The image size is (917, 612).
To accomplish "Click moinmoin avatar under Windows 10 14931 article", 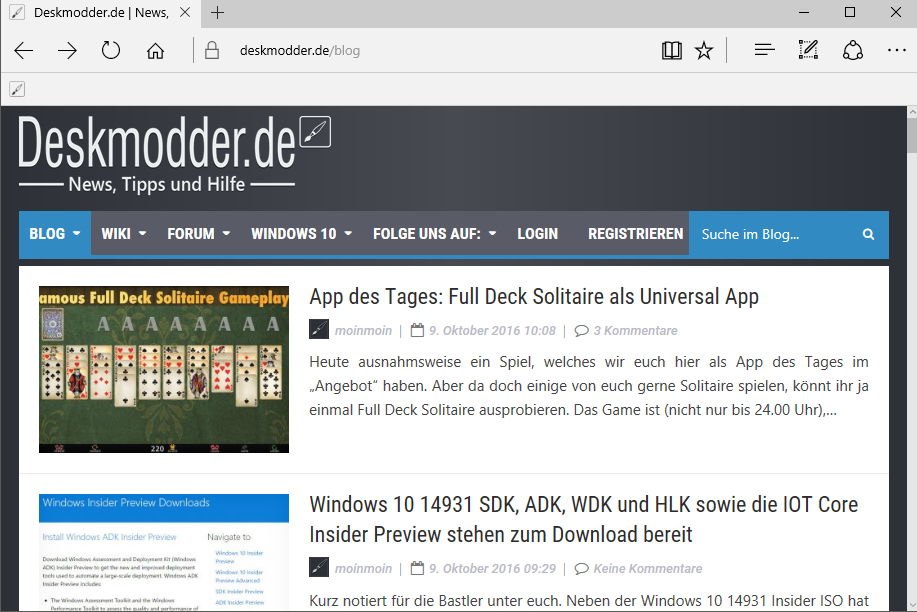I will click(x=319, y=568).
